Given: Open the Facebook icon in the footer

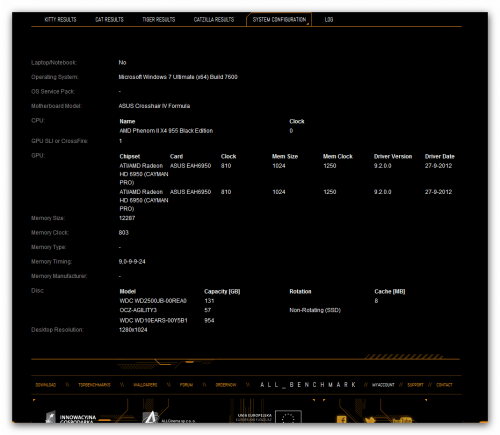Looking at the screenshot, I should (x=341, y=420).
